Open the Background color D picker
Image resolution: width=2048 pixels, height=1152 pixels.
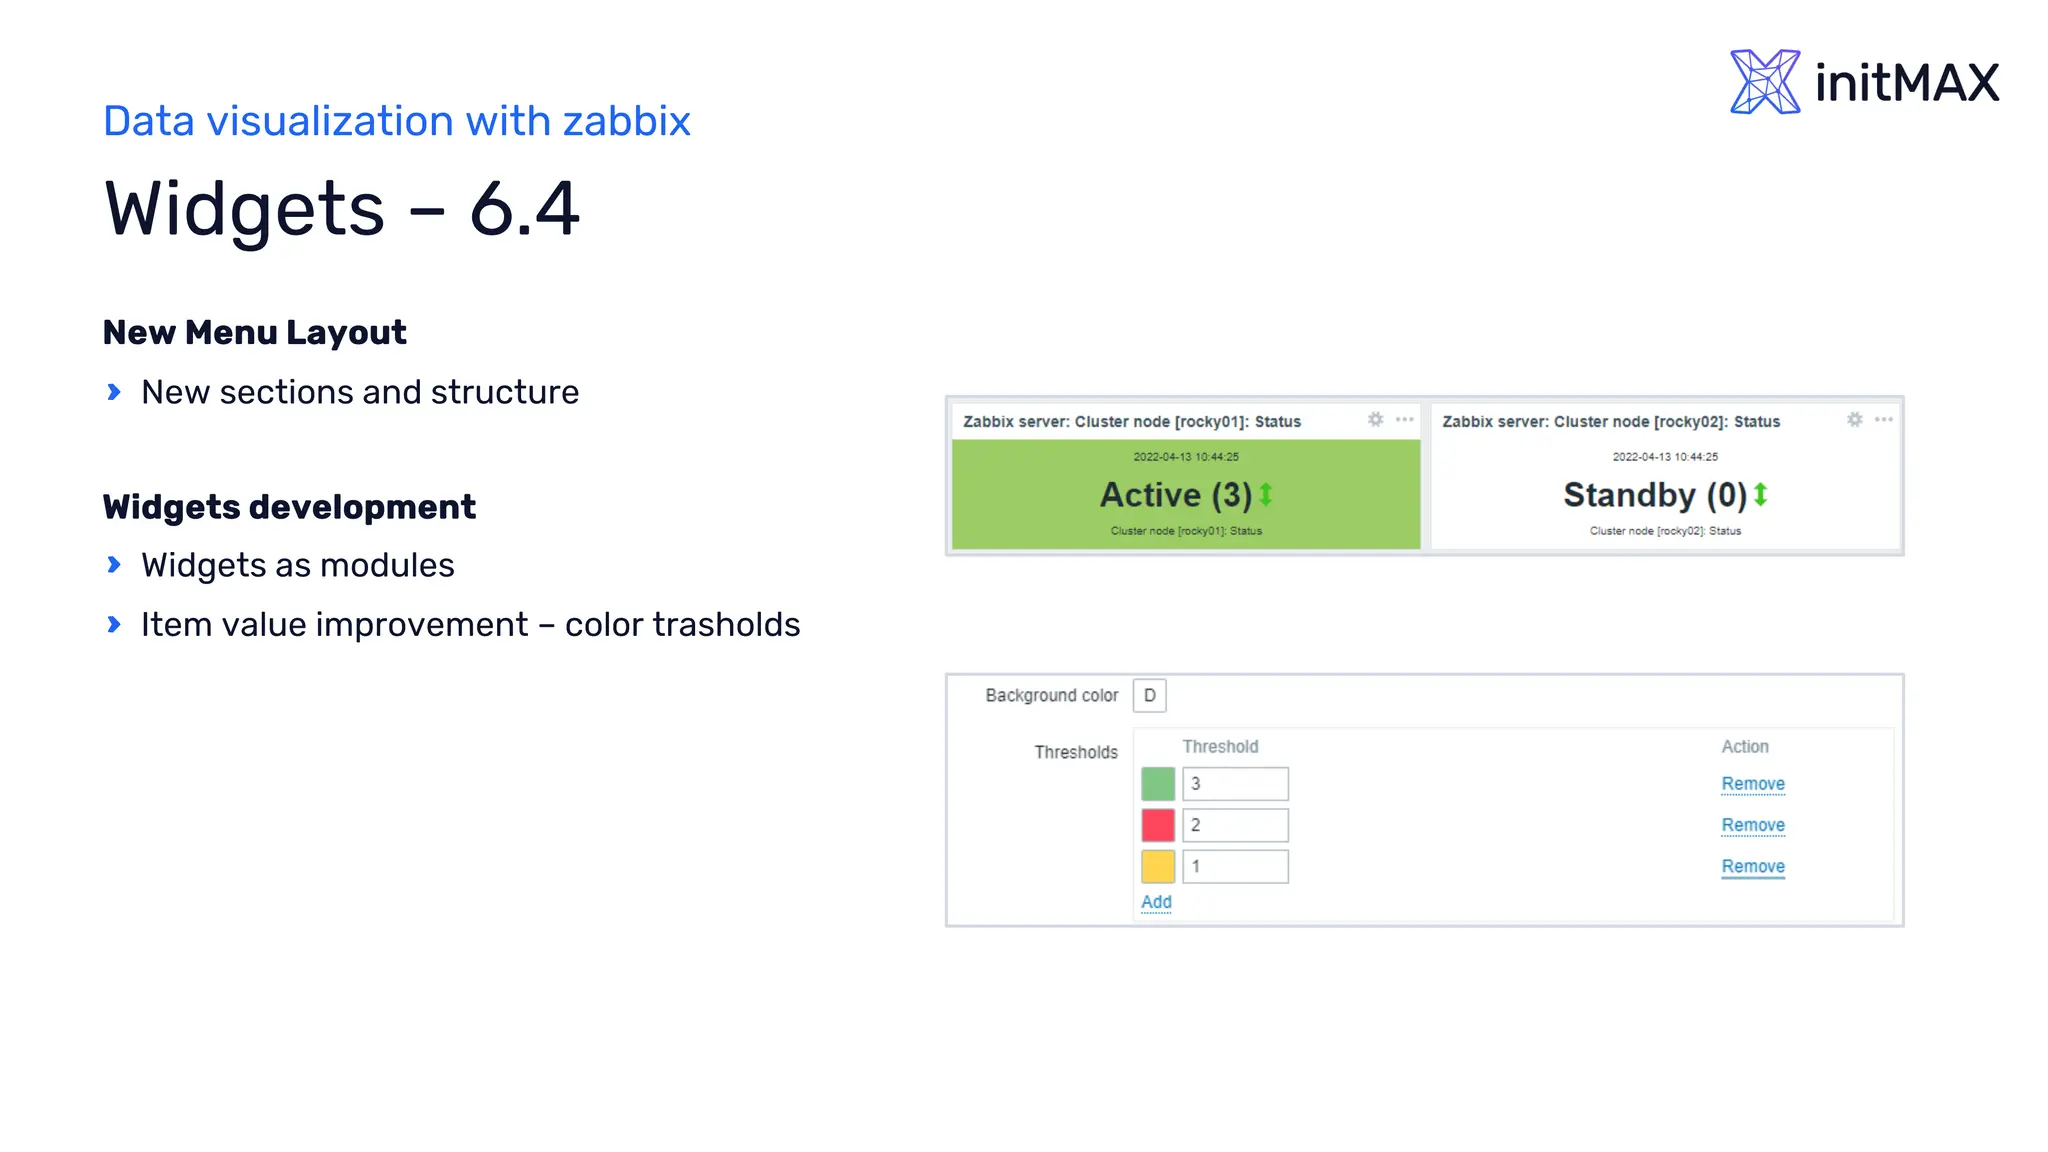click(x=1150, y=695)
